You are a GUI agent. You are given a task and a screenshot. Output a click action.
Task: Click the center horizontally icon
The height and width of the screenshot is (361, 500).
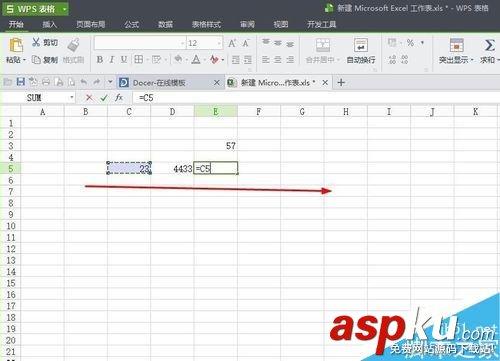[x=278, y=60]
